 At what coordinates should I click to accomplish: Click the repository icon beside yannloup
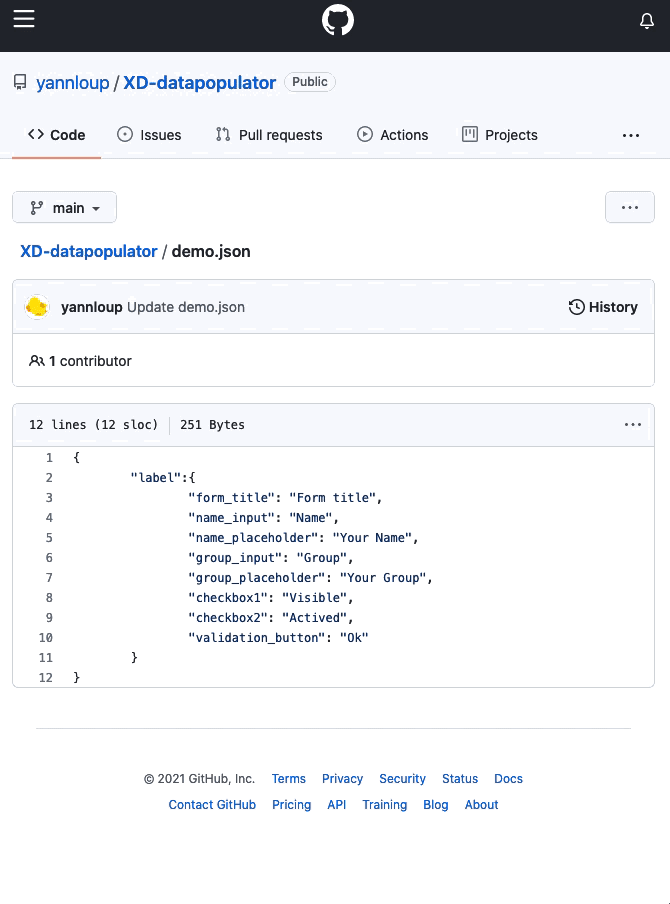20,83
